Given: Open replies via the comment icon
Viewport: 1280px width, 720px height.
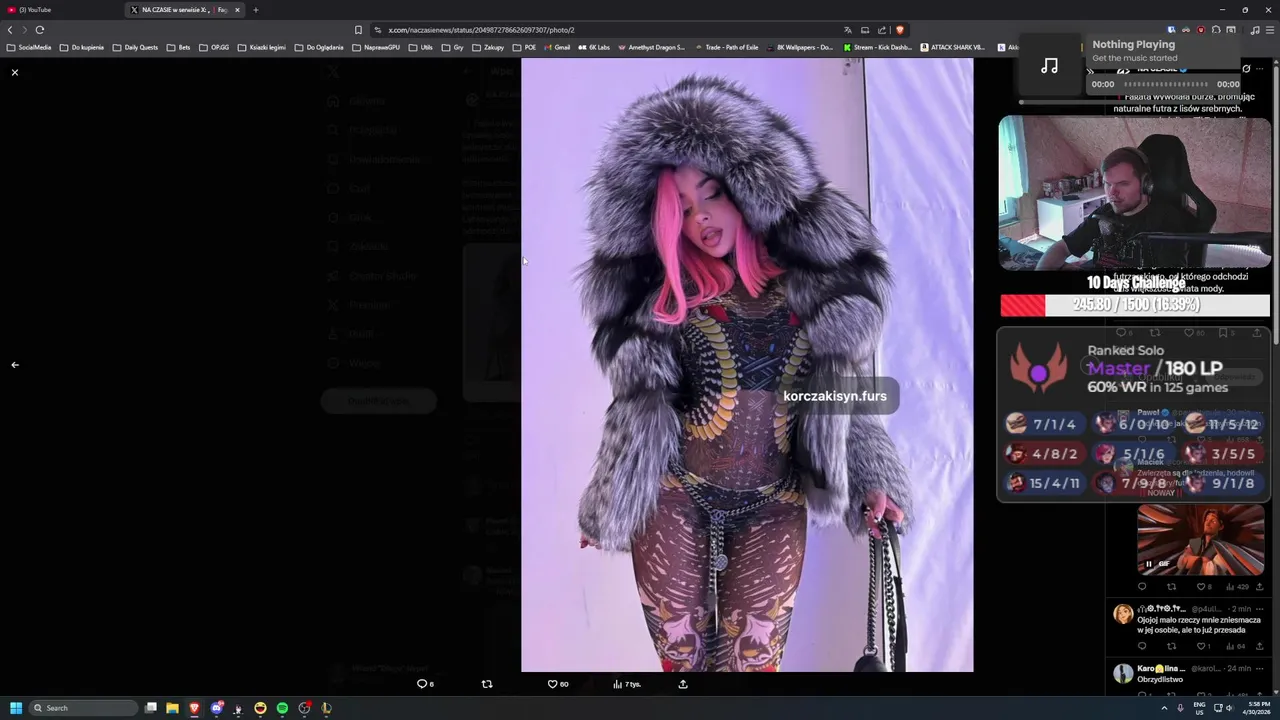Looking at the screenshot, I should point(425,684).
